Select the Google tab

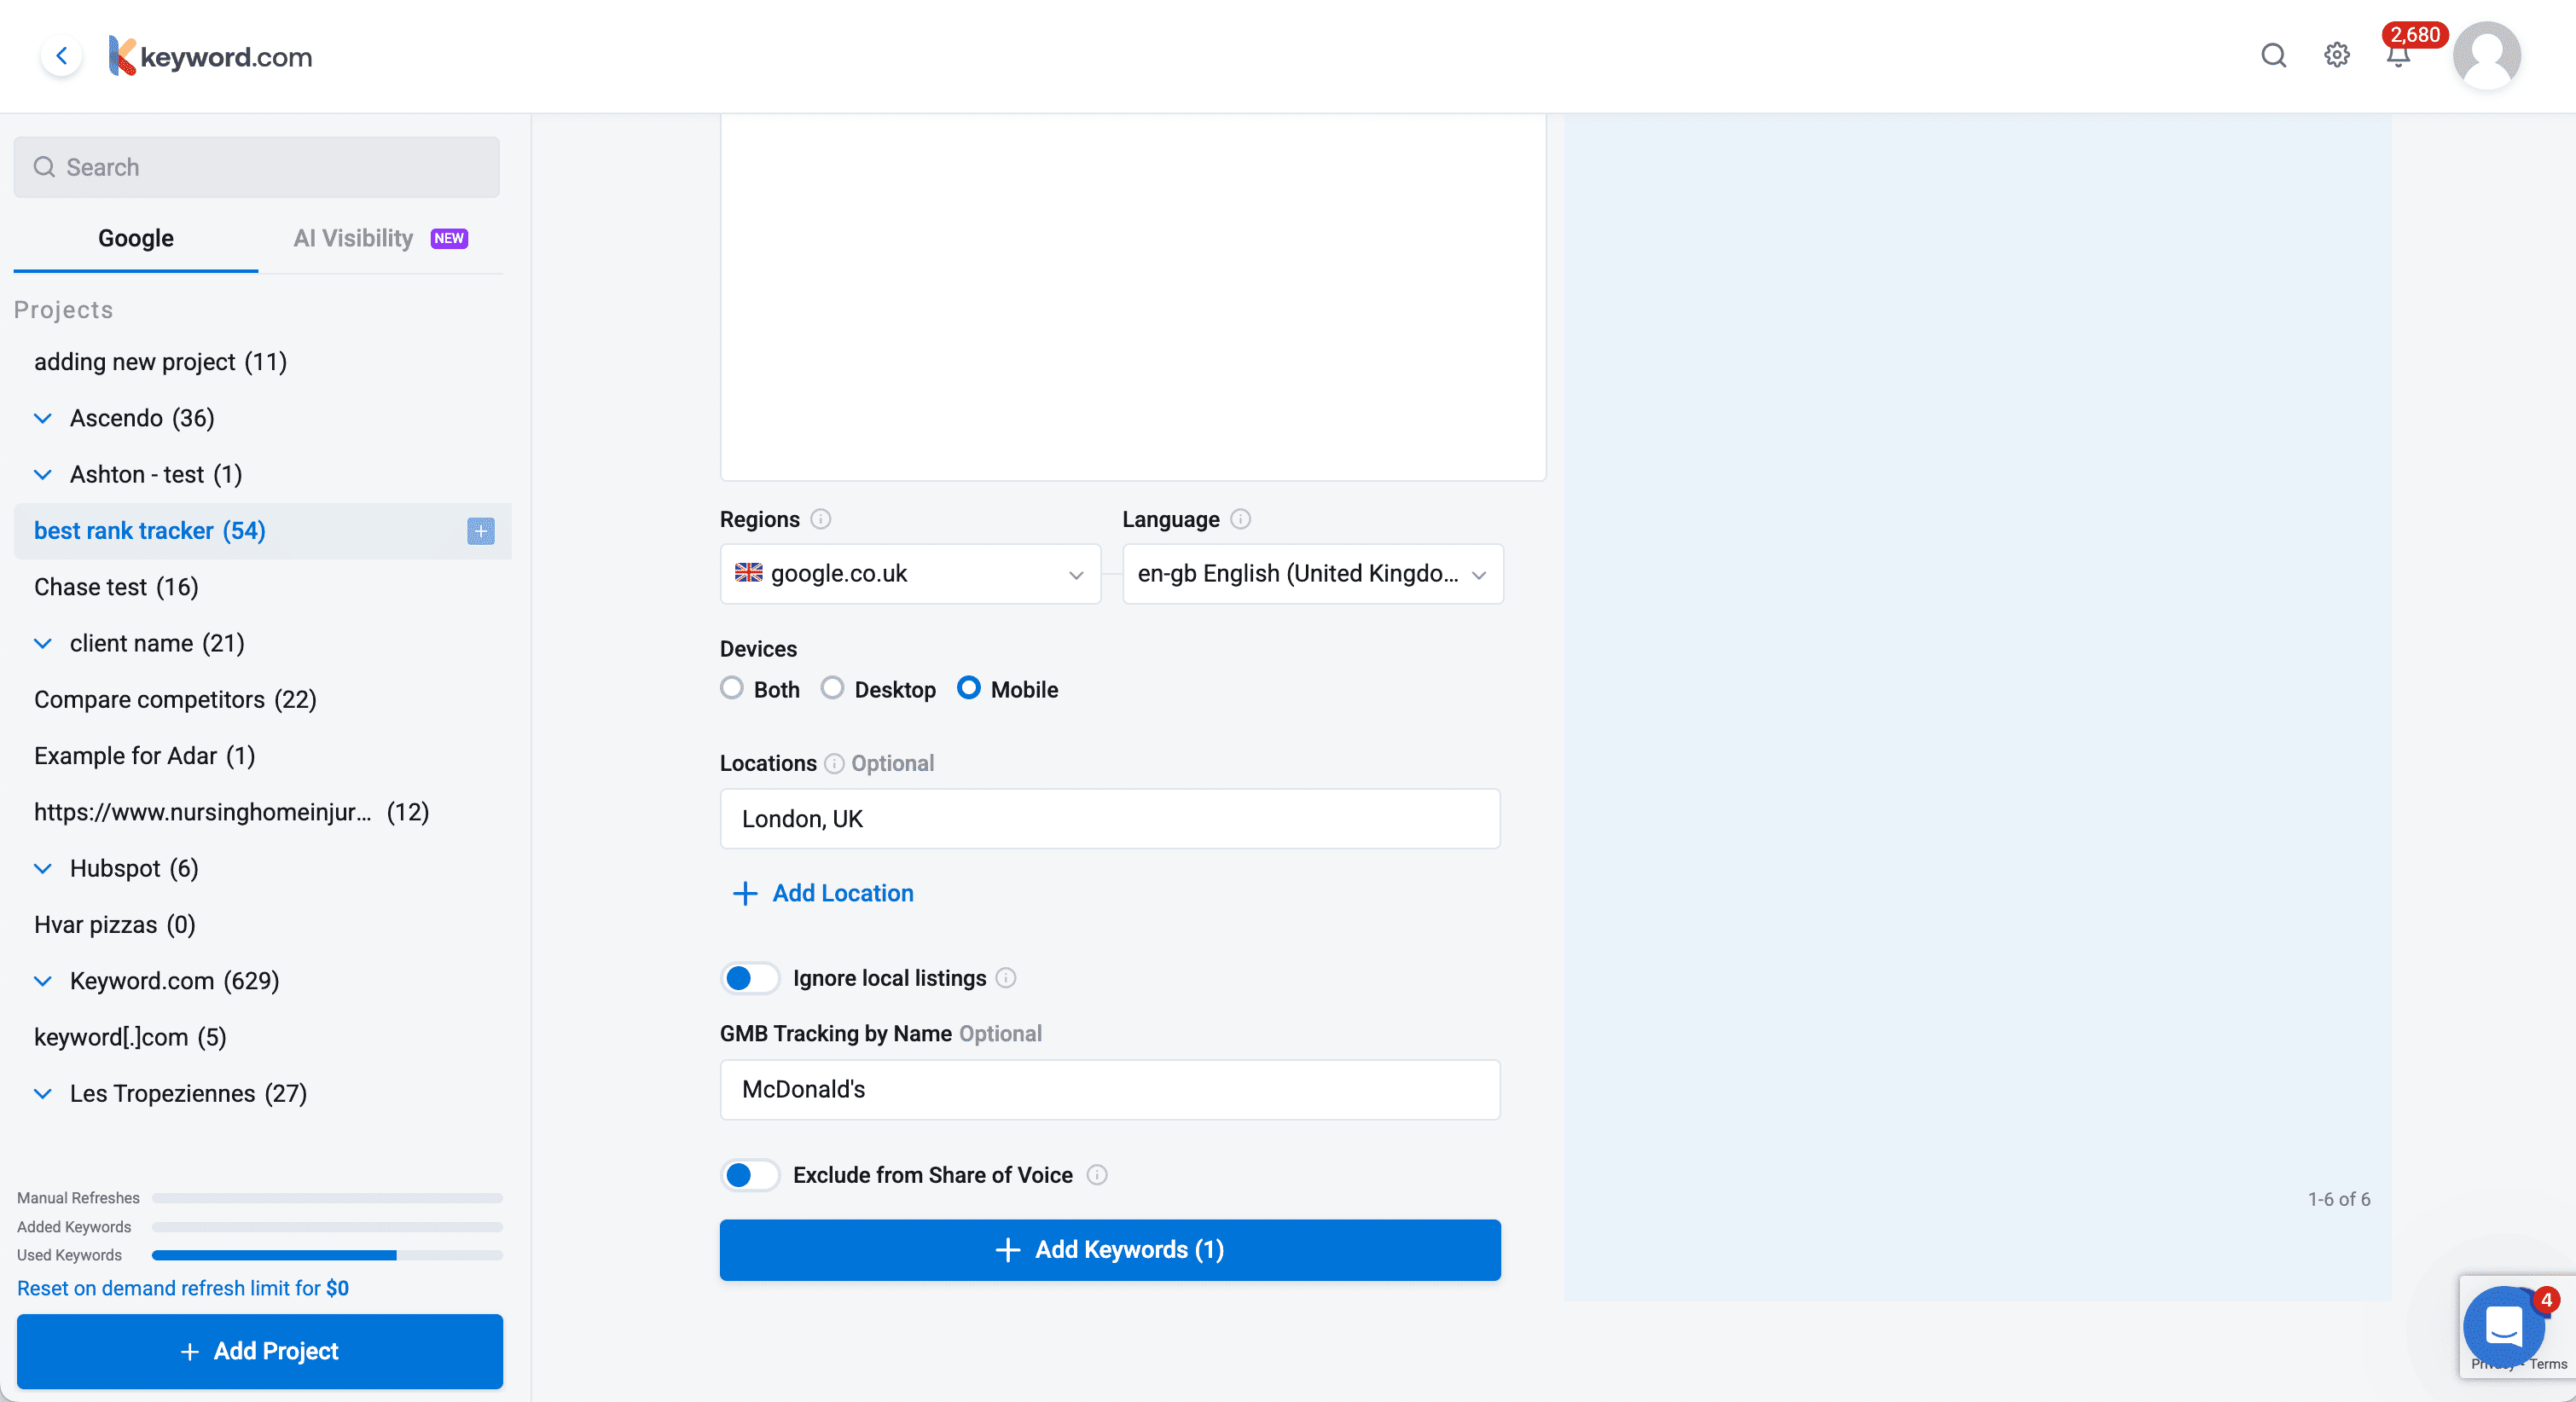pos(135,238)
